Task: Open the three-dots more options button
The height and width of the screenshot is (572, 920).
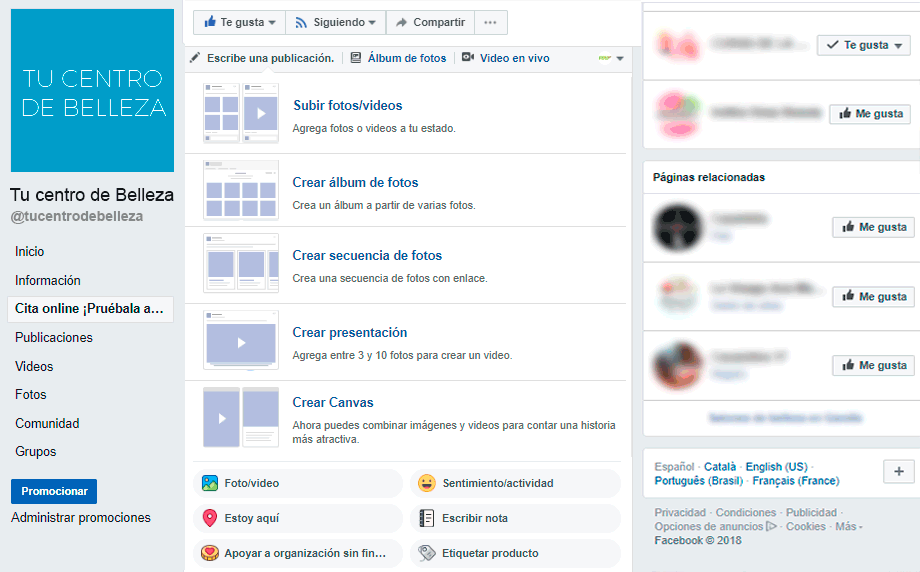Action: 491,22
